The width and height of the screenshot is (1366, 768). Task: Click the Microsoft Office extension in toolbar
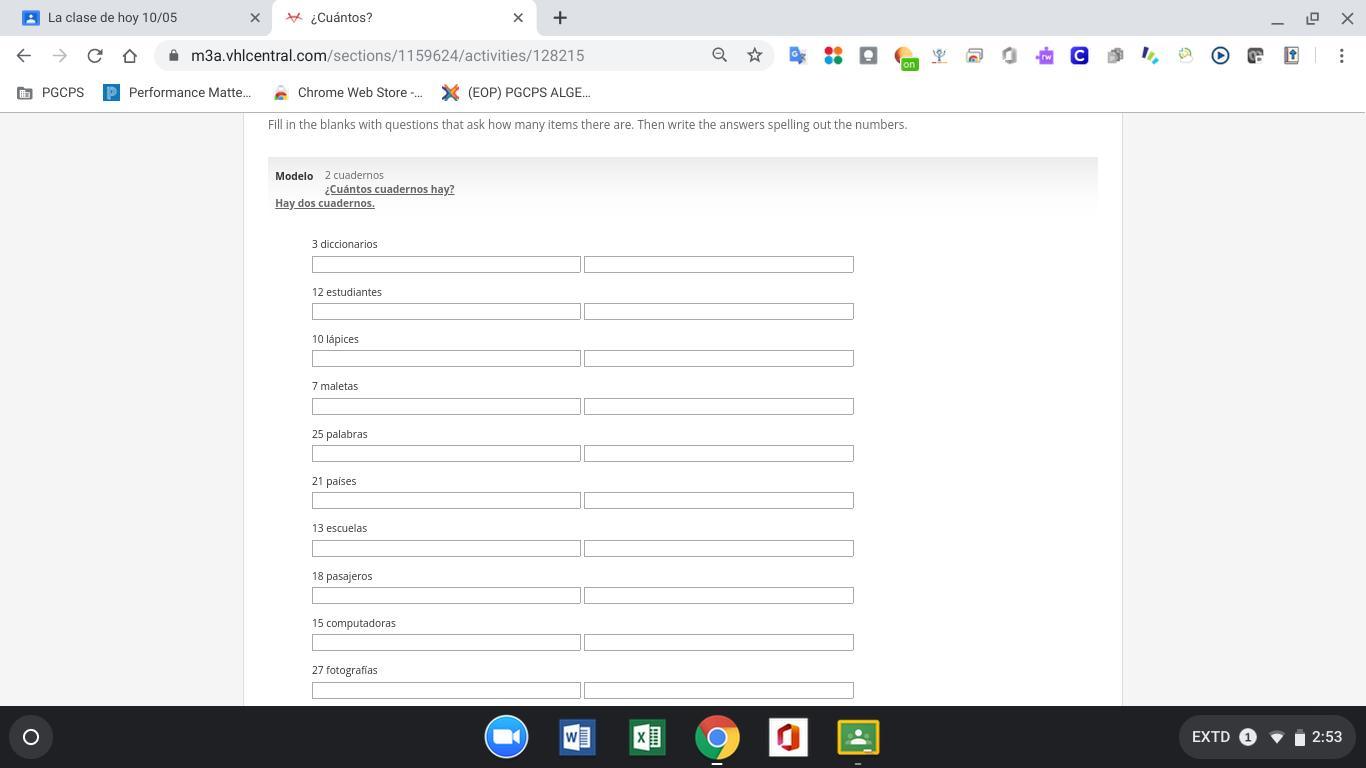[1009, 56]
